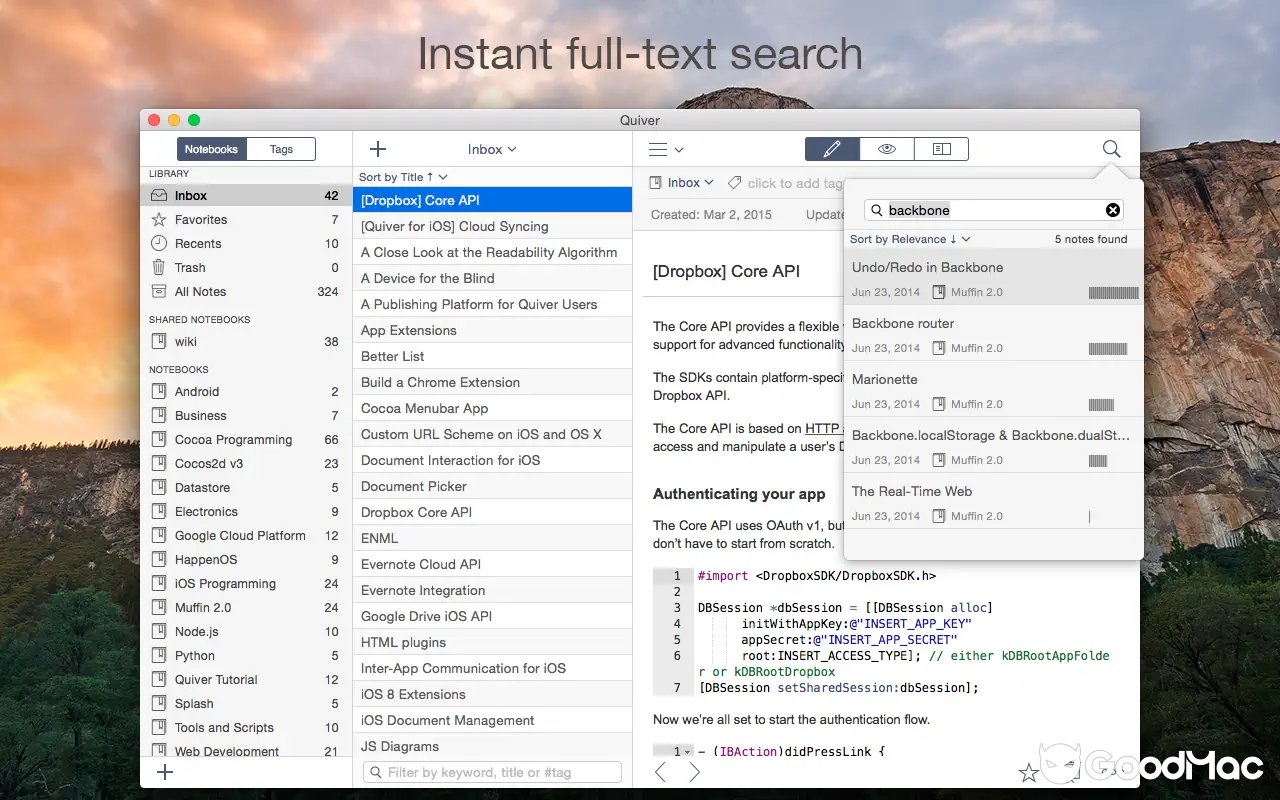Add a new notebook with bottom plus
The image size is (1280, 800).
(x=166, y=772)
